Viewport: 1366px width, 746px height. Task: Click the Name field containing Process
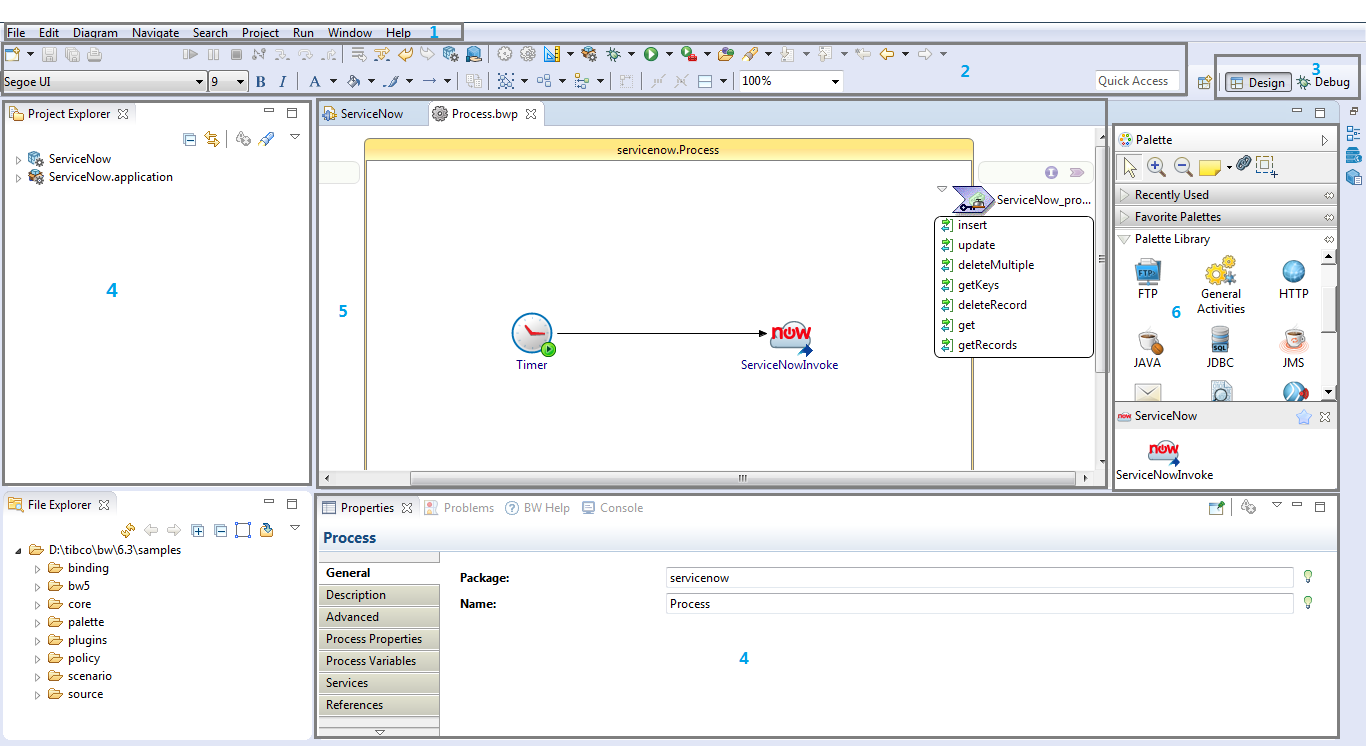point(980,604)
